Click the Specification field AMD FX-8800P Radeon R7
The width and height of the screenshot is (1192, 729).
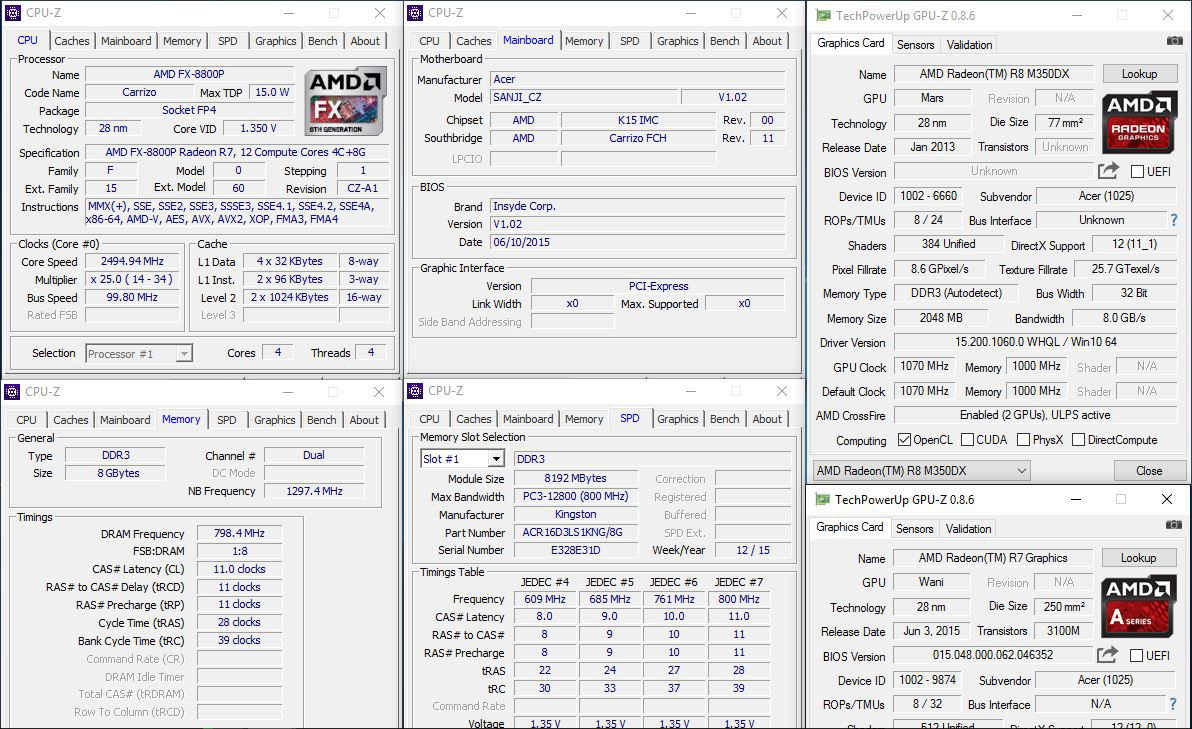click(x=236, y=152)
